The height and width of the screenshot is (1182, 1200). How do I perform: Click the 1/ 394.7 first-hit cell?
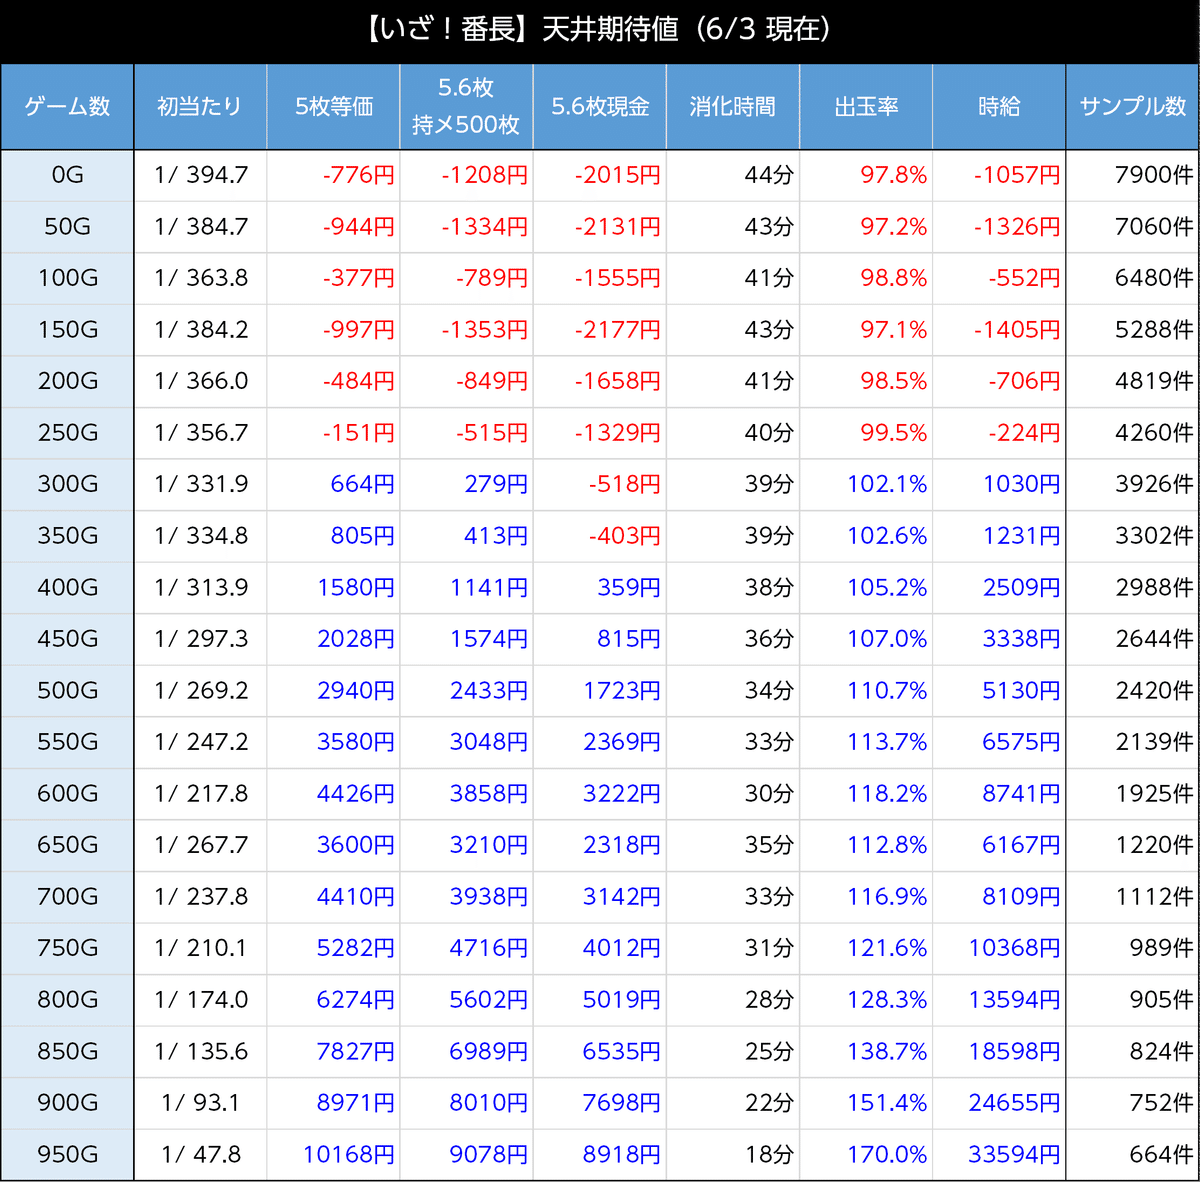[x=200, y=176]
